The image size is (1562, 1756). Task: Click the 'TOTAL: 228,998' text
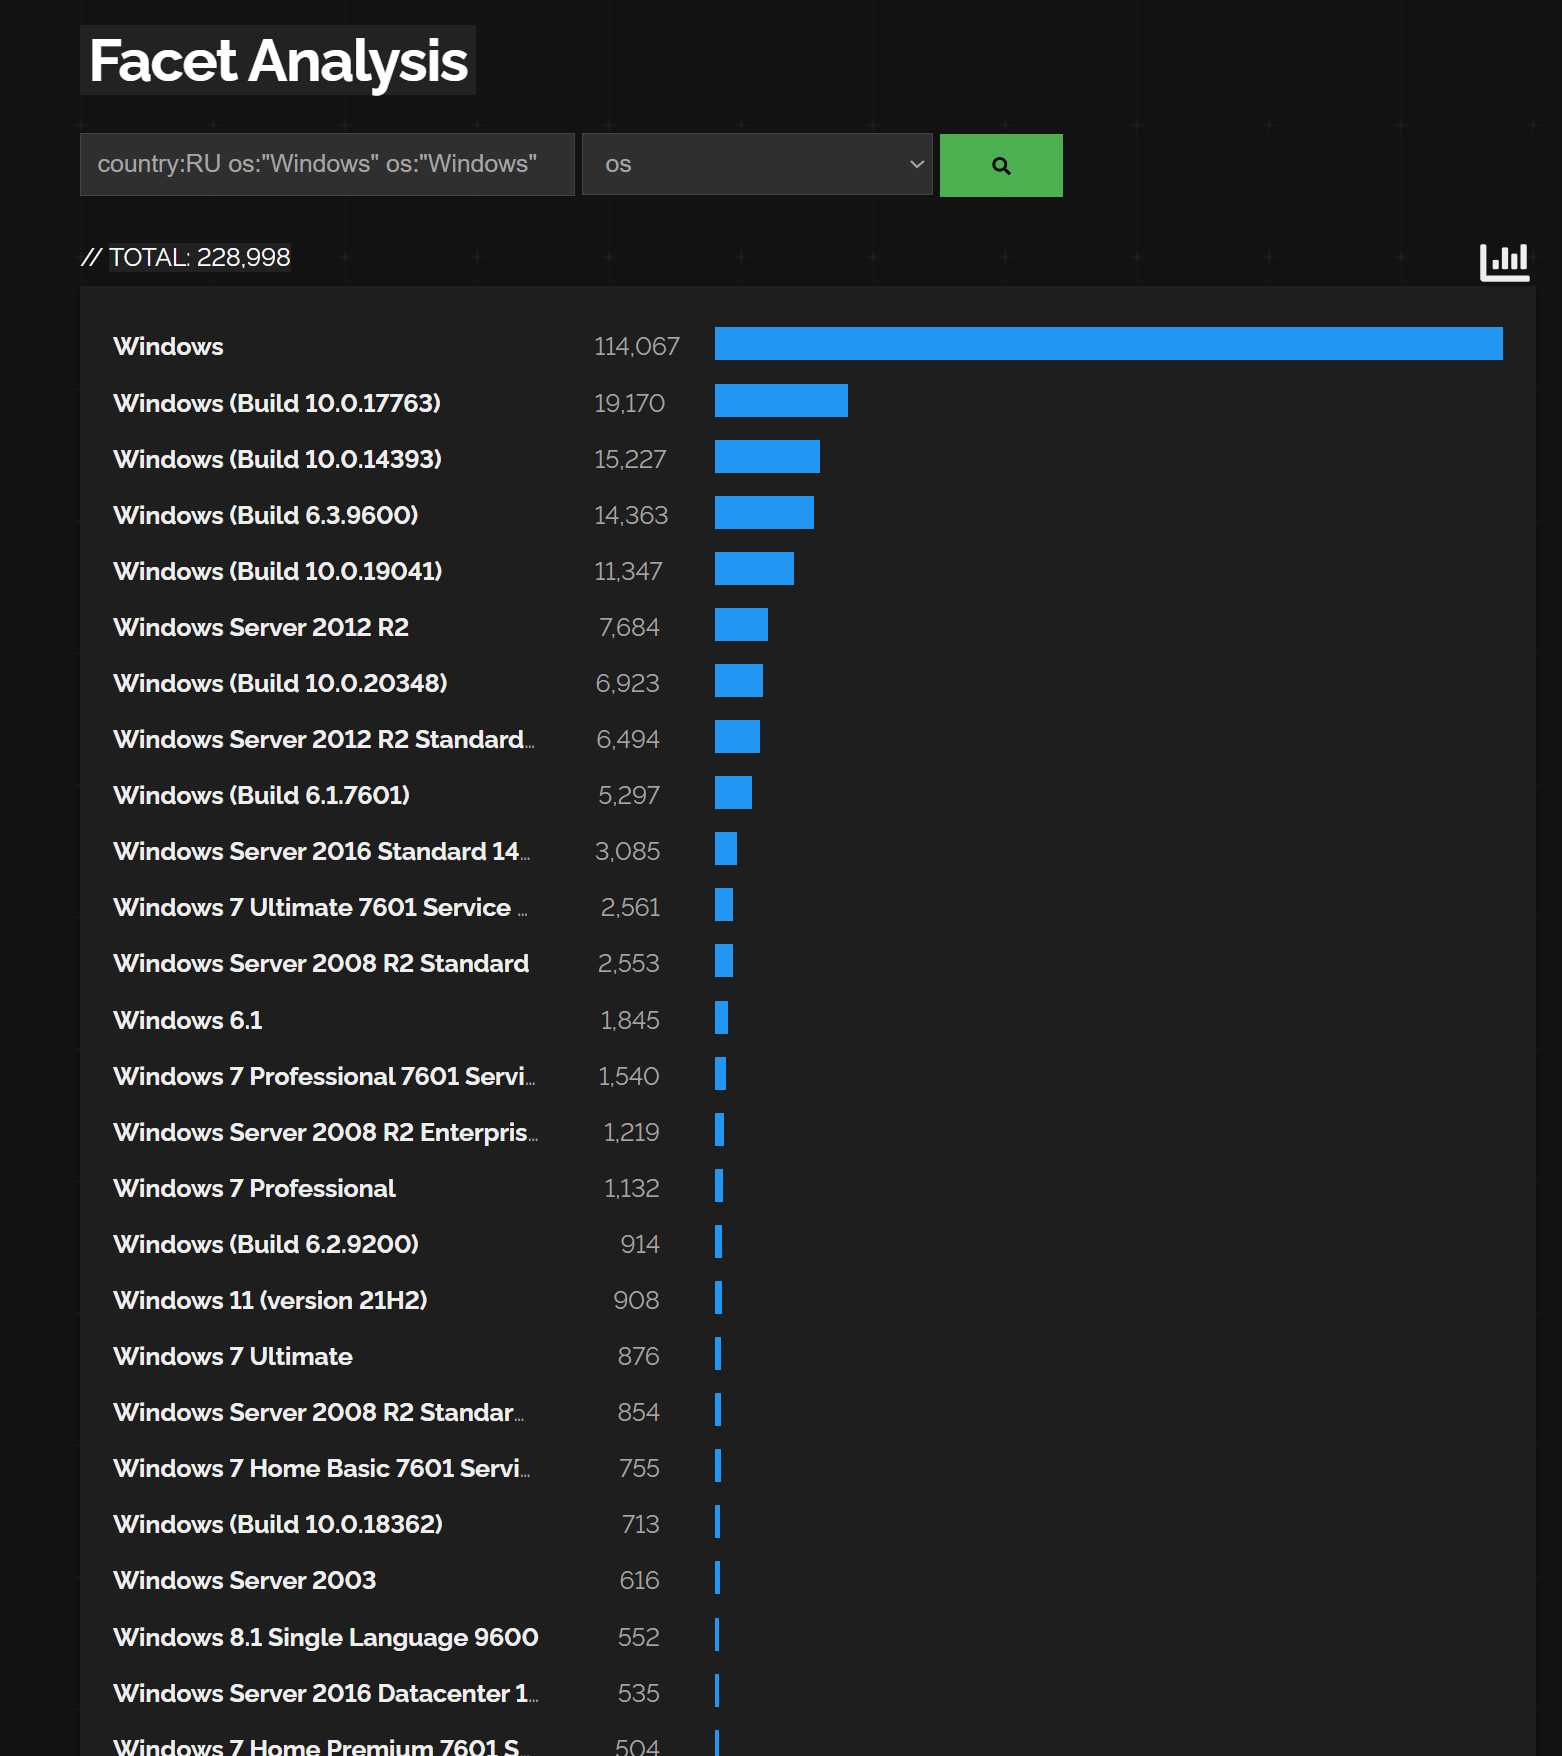click(x=199, y=257)
